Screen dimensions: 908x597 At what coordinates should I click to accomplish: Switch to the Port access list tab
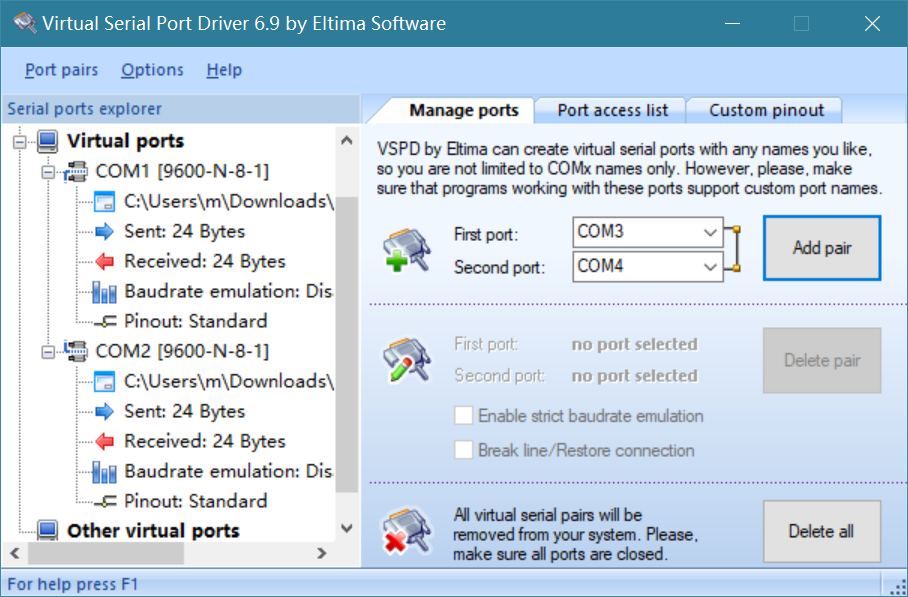pyautogui.click(x=610, y=111)
